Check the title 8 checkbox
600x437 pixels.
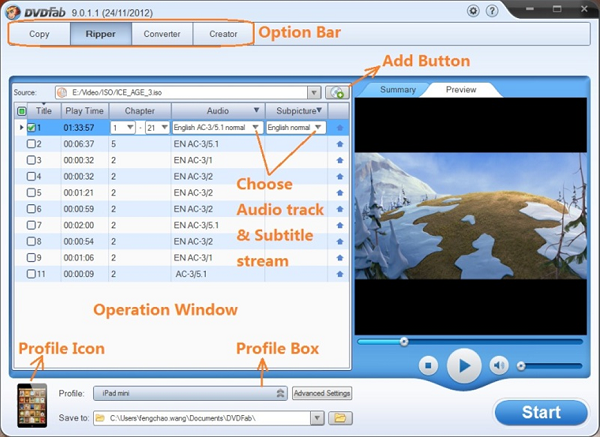pos(31,241)
